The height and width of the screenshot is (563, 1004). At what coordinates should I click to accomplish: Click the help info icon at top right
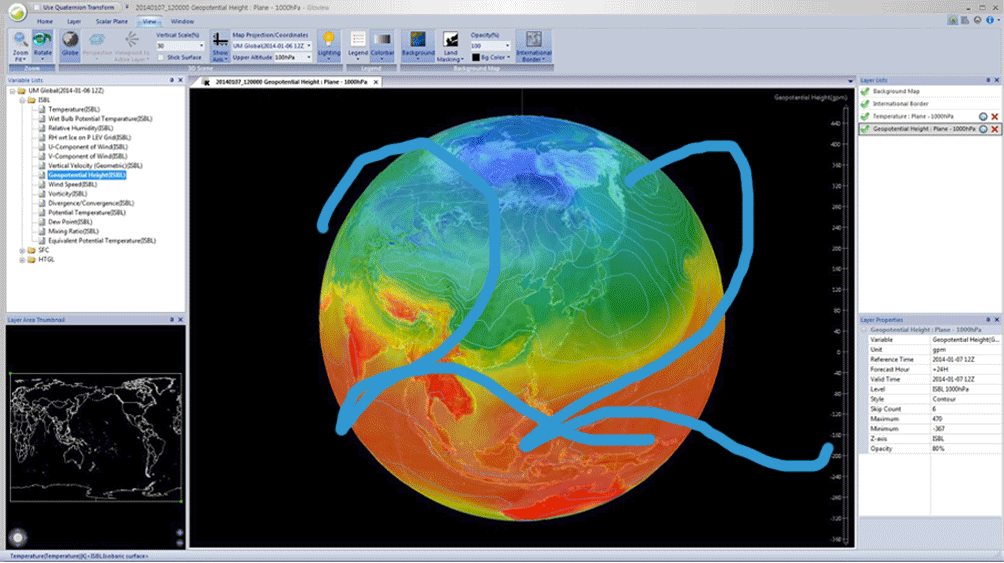(x=989, y=20)
